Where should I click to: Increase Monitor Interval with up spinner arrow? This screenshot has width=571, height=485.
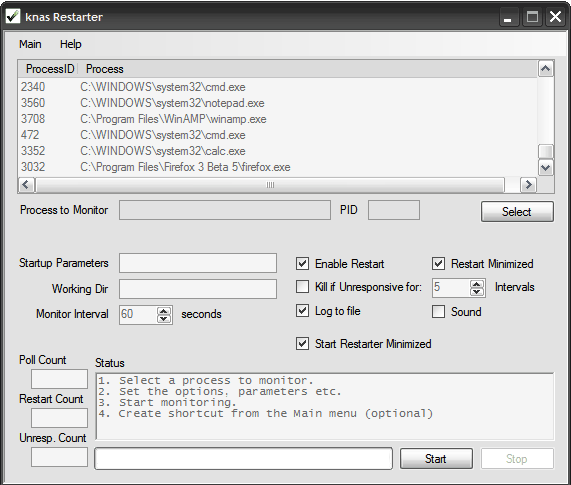pyautogui.click(x=164, y=311)
